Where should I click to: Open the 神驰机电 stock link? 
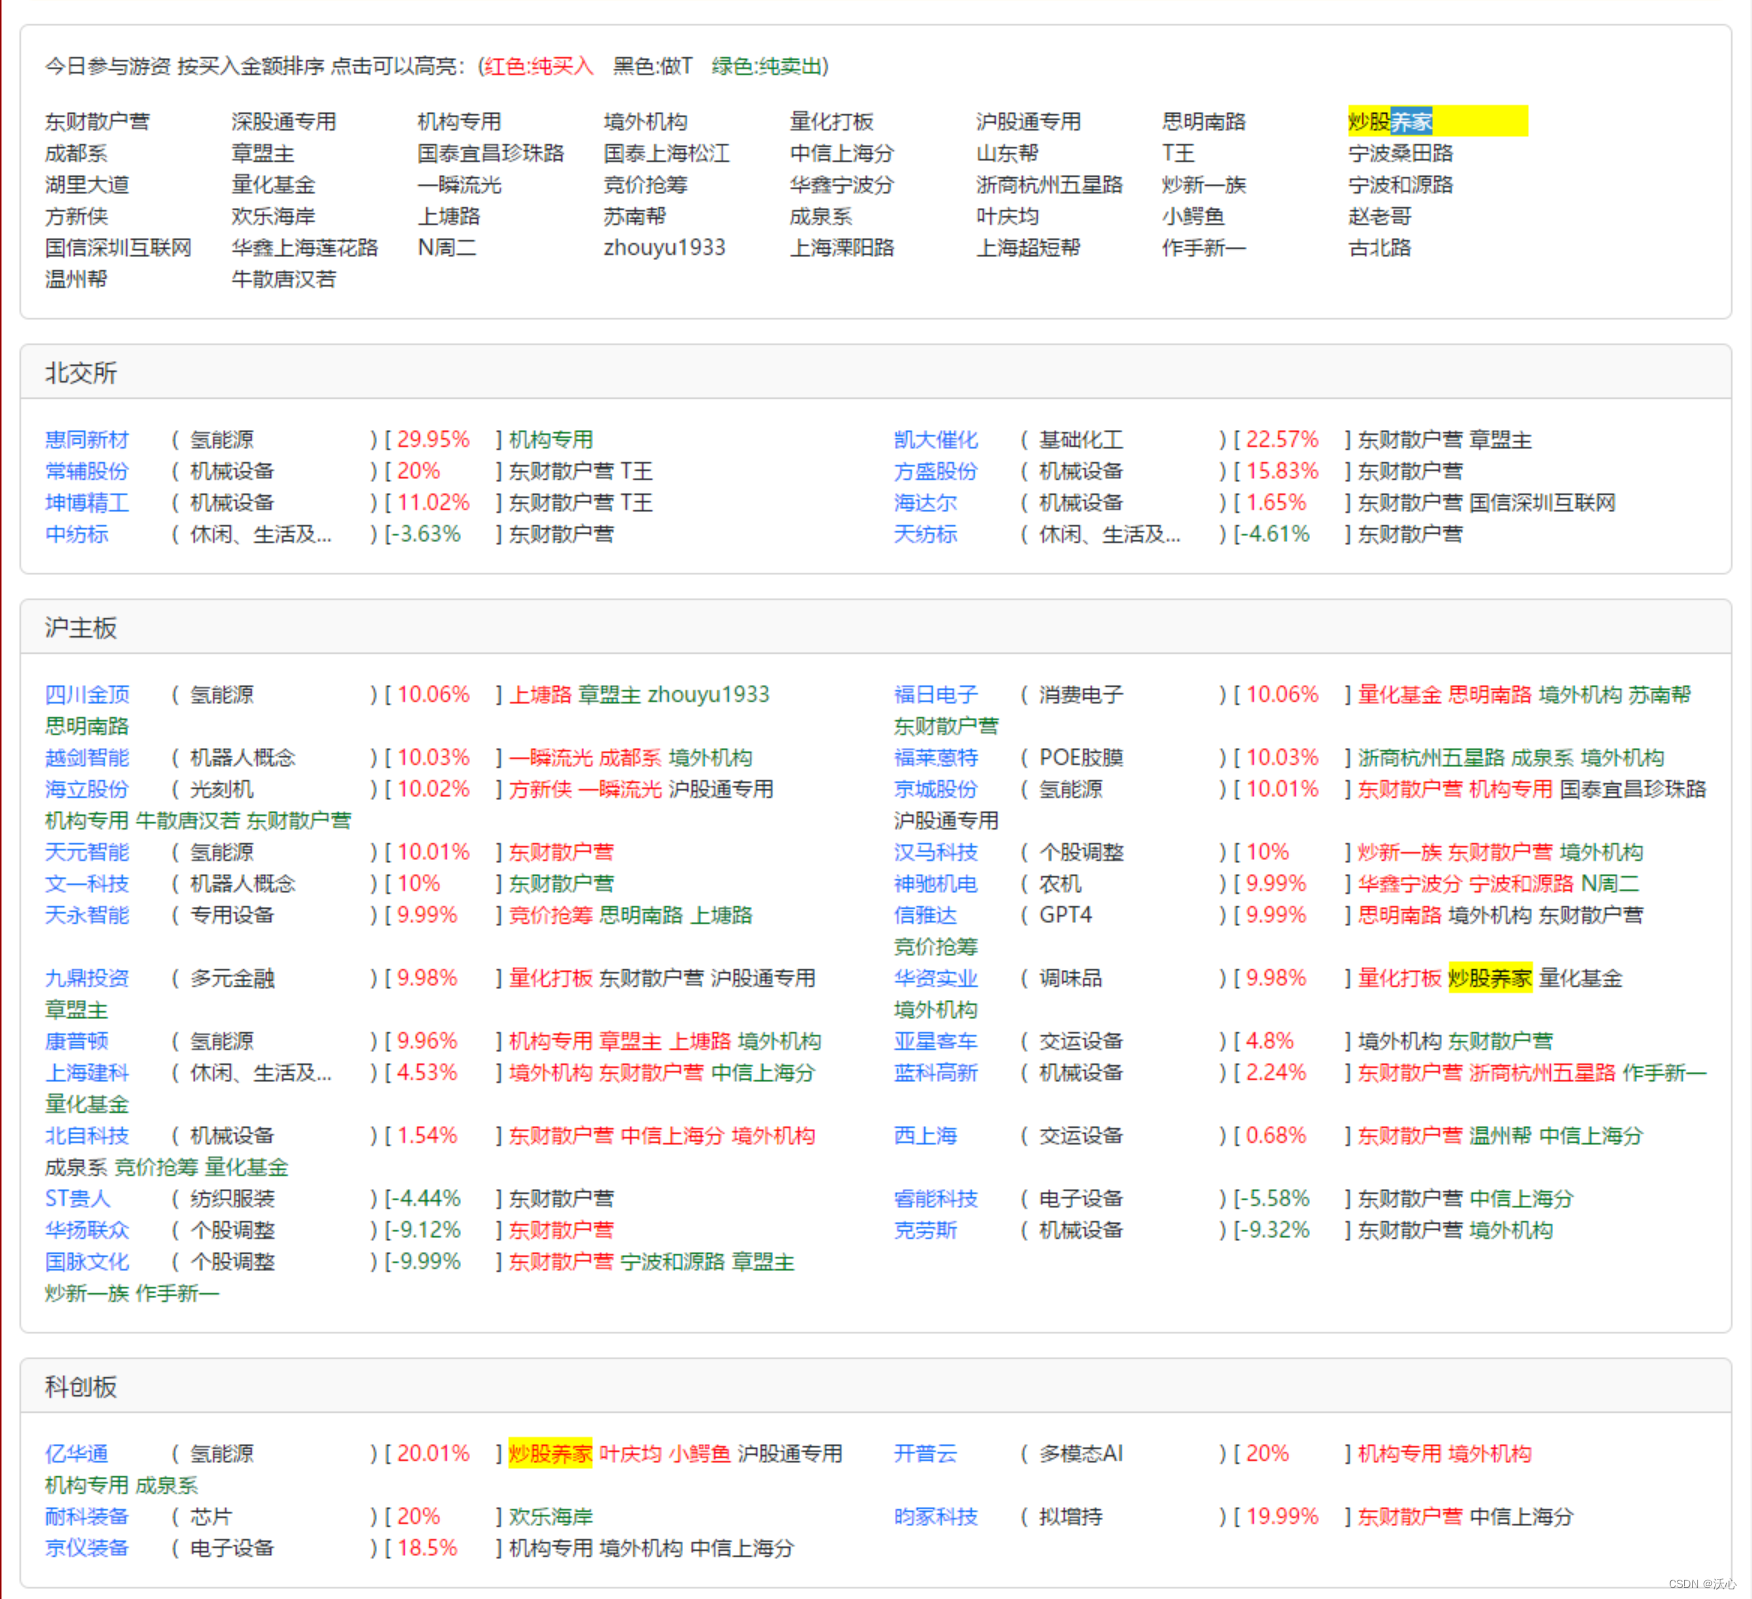935,883
